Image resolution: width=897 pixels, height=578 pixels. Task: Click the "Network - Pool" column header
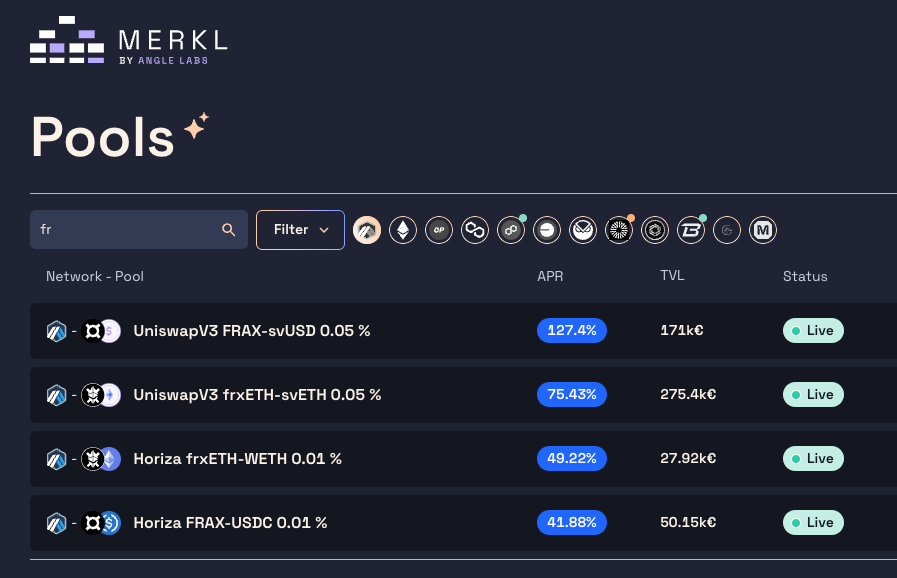(95, 276)
